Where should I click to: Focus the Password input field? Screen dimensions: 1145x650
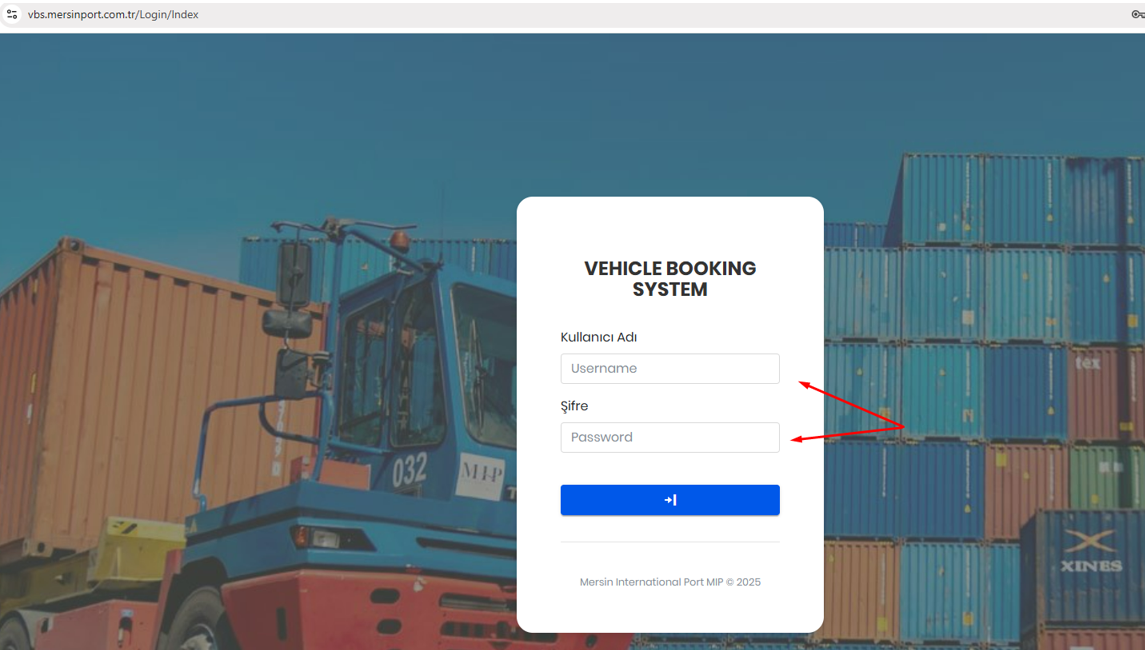pos(670,437)
